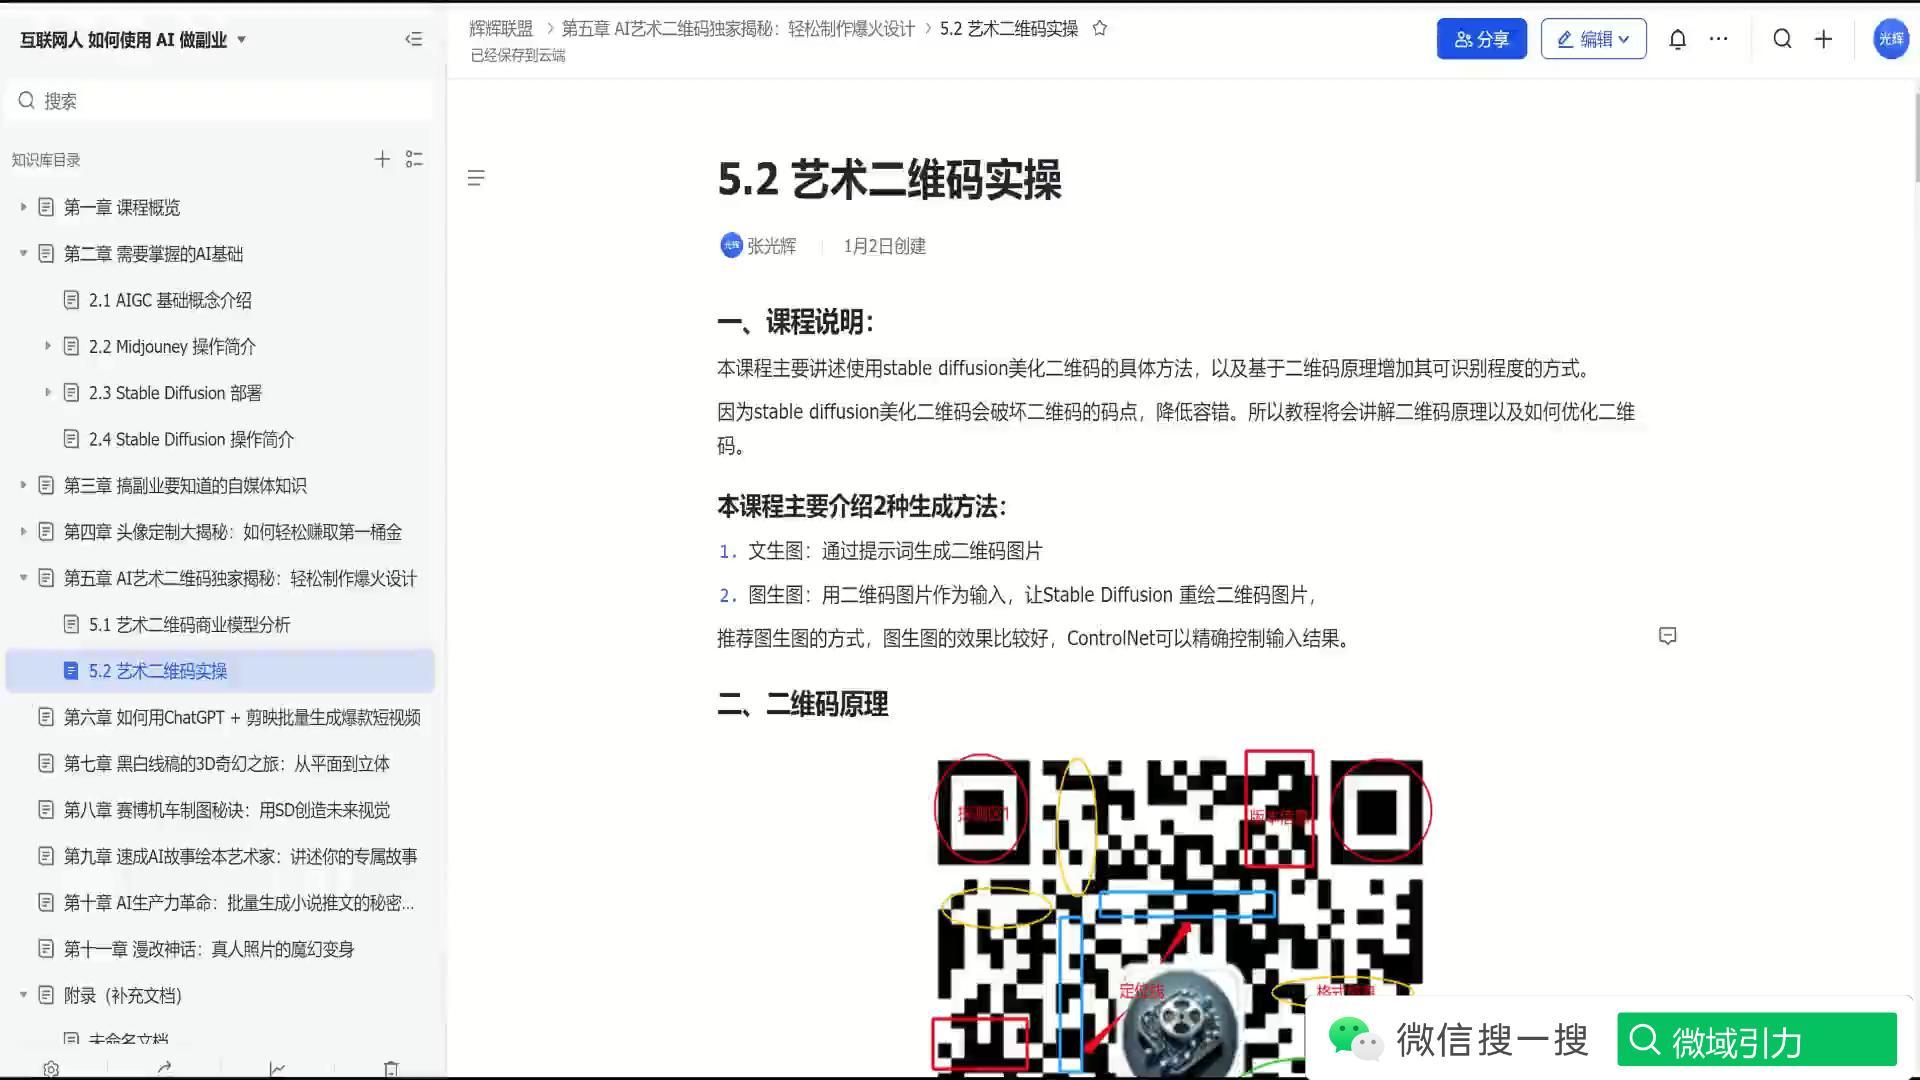Open the trash bin in sidebar footer
This screenshot has height=1080, width=1920.
pyautogui.click(x=391, y=1068)
